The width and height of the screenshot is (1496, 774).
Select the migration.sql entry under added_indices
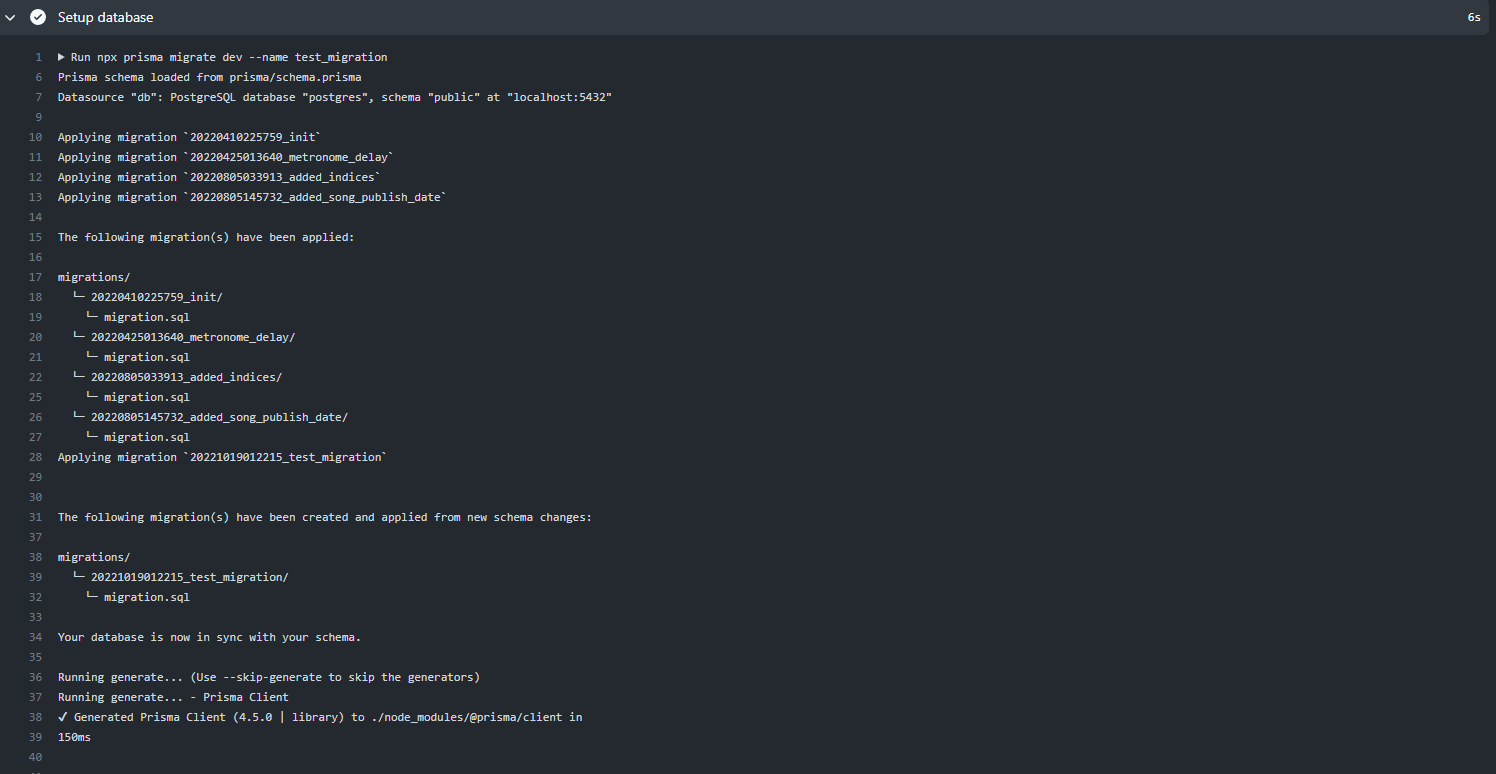tap(147, 397)
